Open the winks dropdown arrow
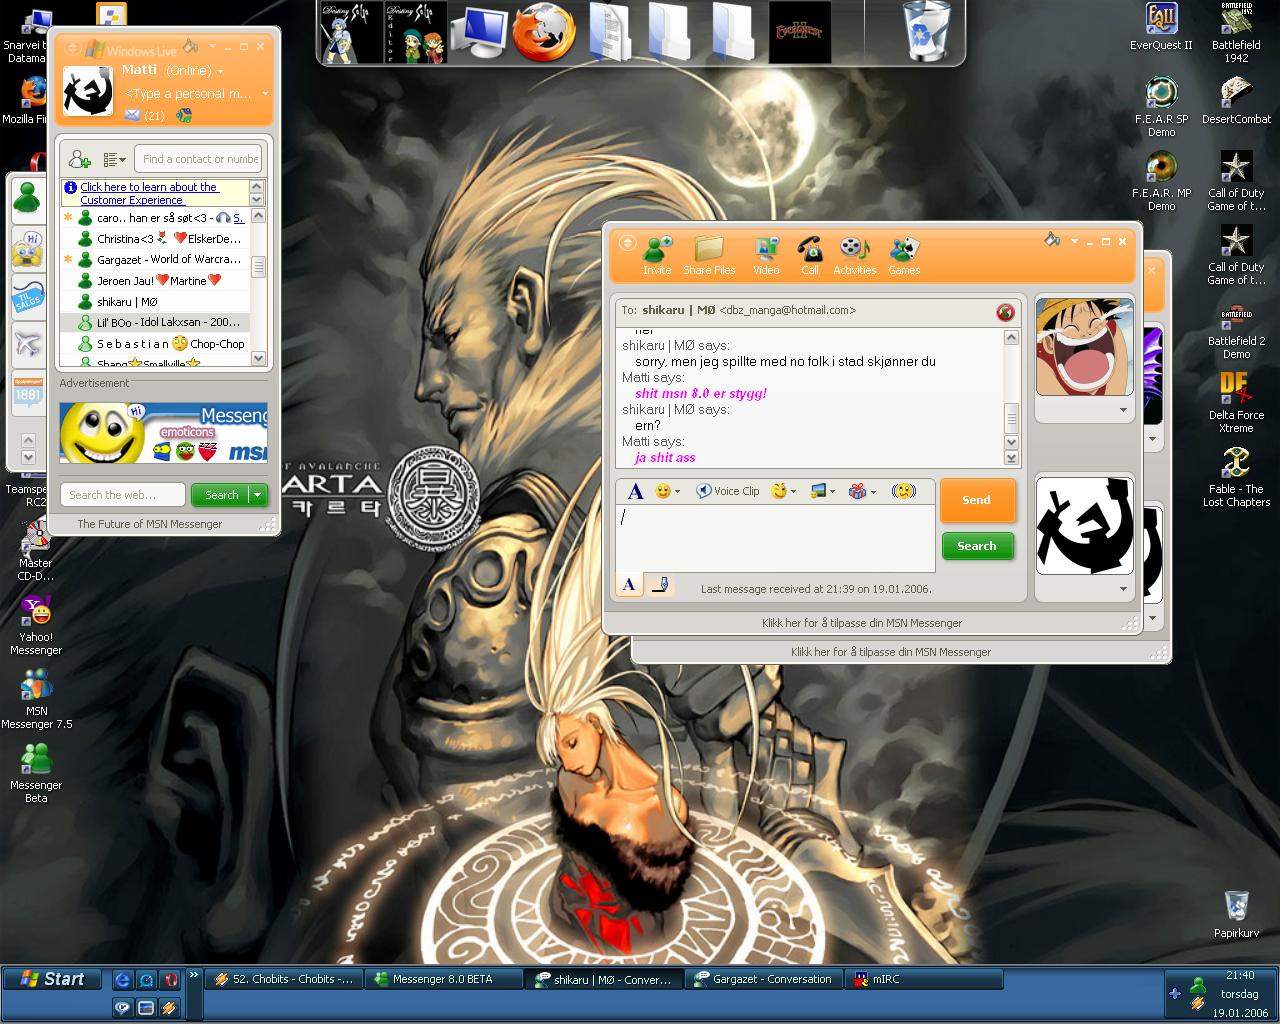 point(794,492)
